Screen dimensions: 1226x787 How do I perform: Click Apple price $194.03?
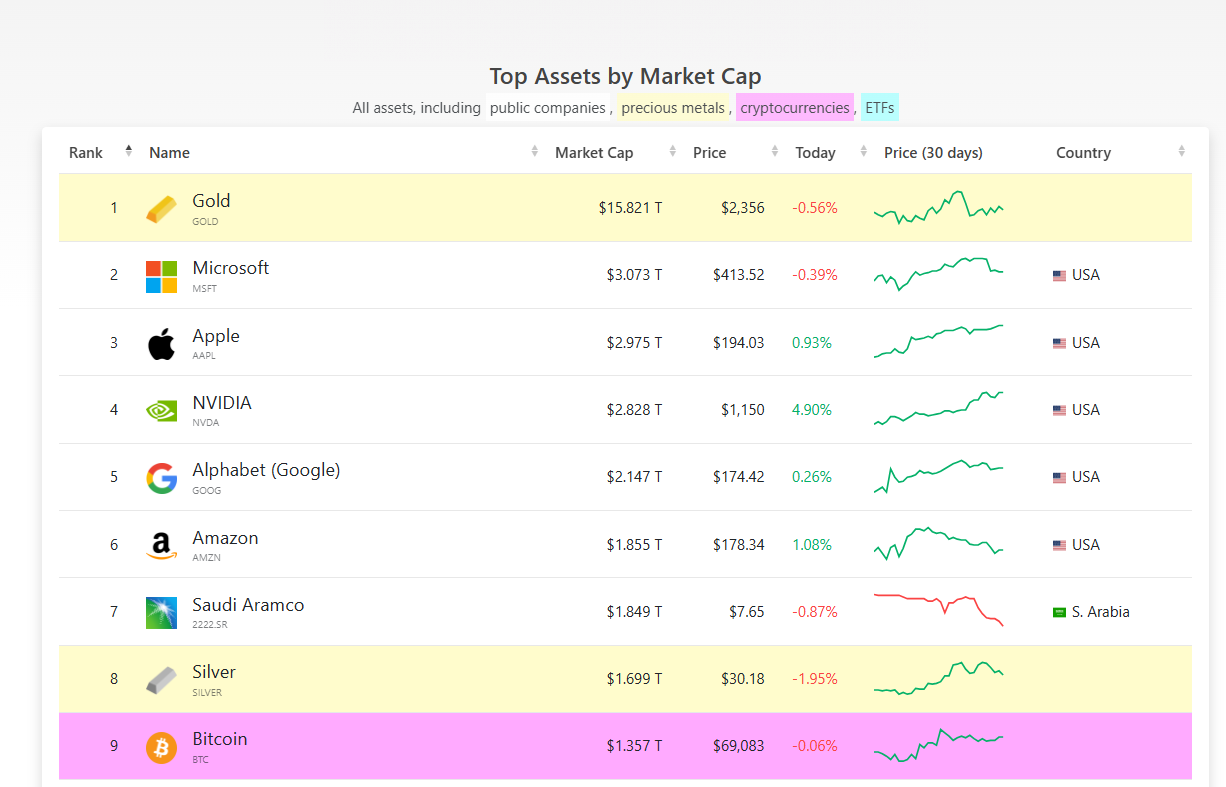(739, 343)
